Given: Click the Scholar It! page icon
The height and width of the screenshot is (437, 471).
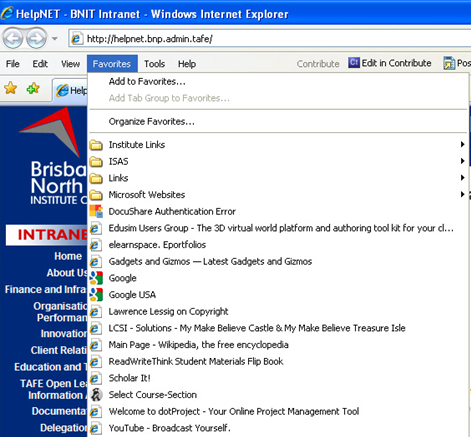Looking at the screenshot, I should [95, 378].
